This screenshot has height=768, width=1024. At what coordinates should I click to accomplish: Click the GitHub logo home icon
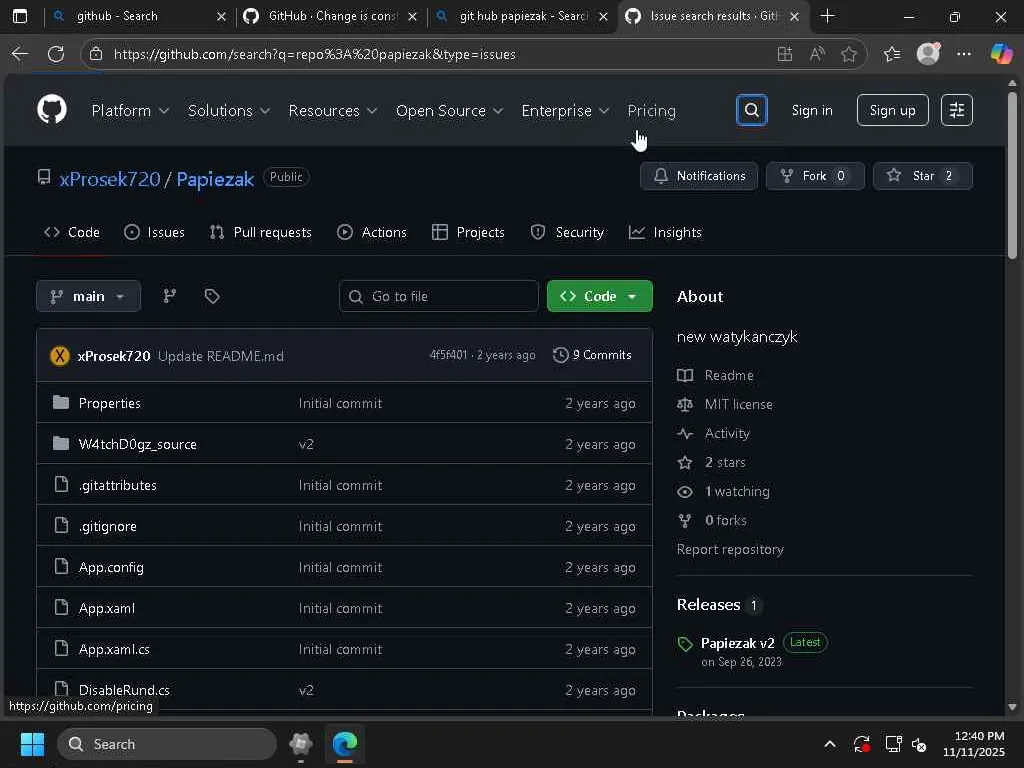click(x=52, y=109)
